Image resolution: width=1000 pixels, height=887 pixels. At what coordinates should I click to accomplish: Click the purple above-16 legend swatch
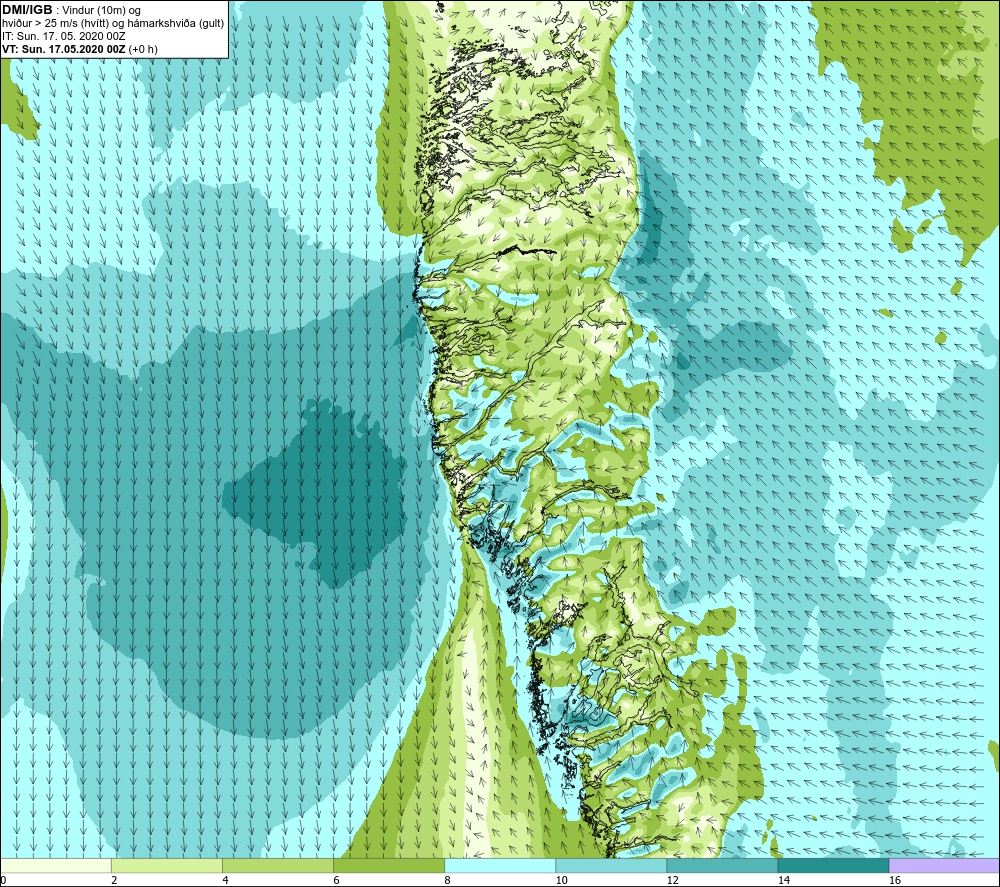point(944,865)
